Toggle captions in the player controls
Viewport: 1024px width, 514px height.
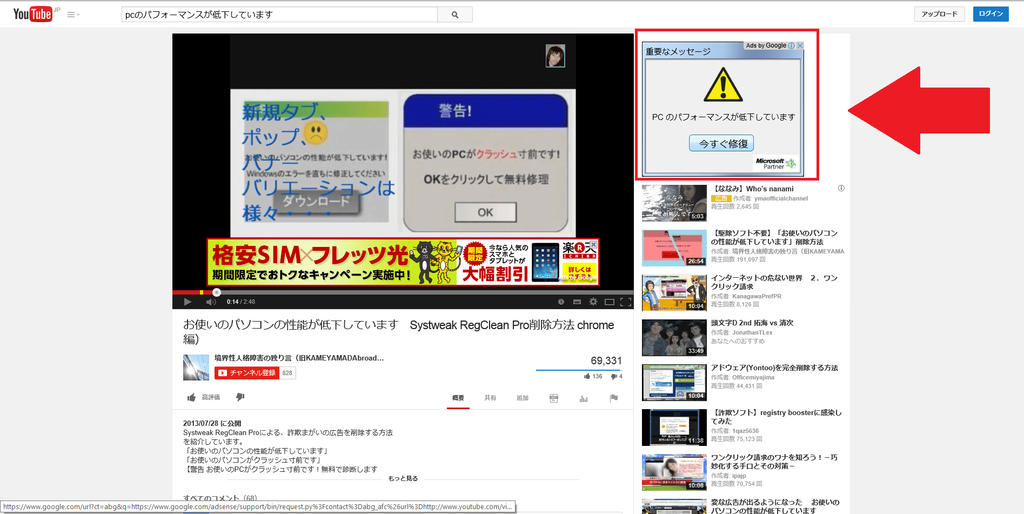[x=577, y=302]
